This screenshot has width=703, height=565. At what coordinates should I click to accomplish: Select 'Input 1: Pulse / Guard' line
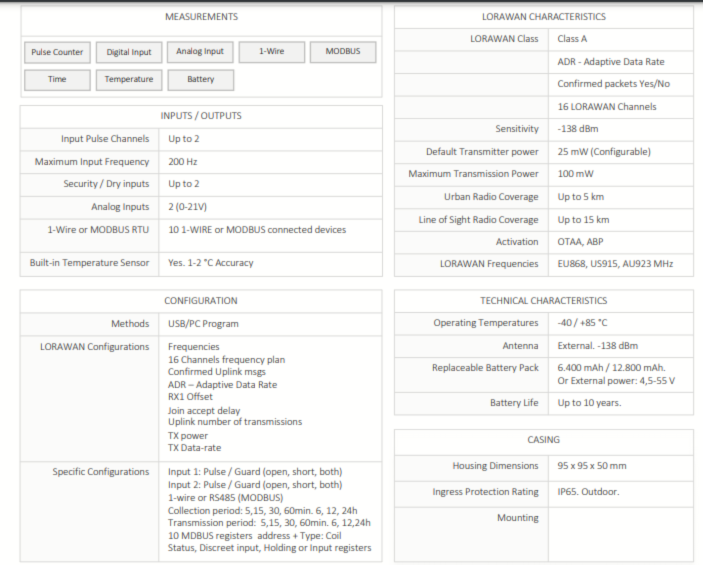coord(255,472)
